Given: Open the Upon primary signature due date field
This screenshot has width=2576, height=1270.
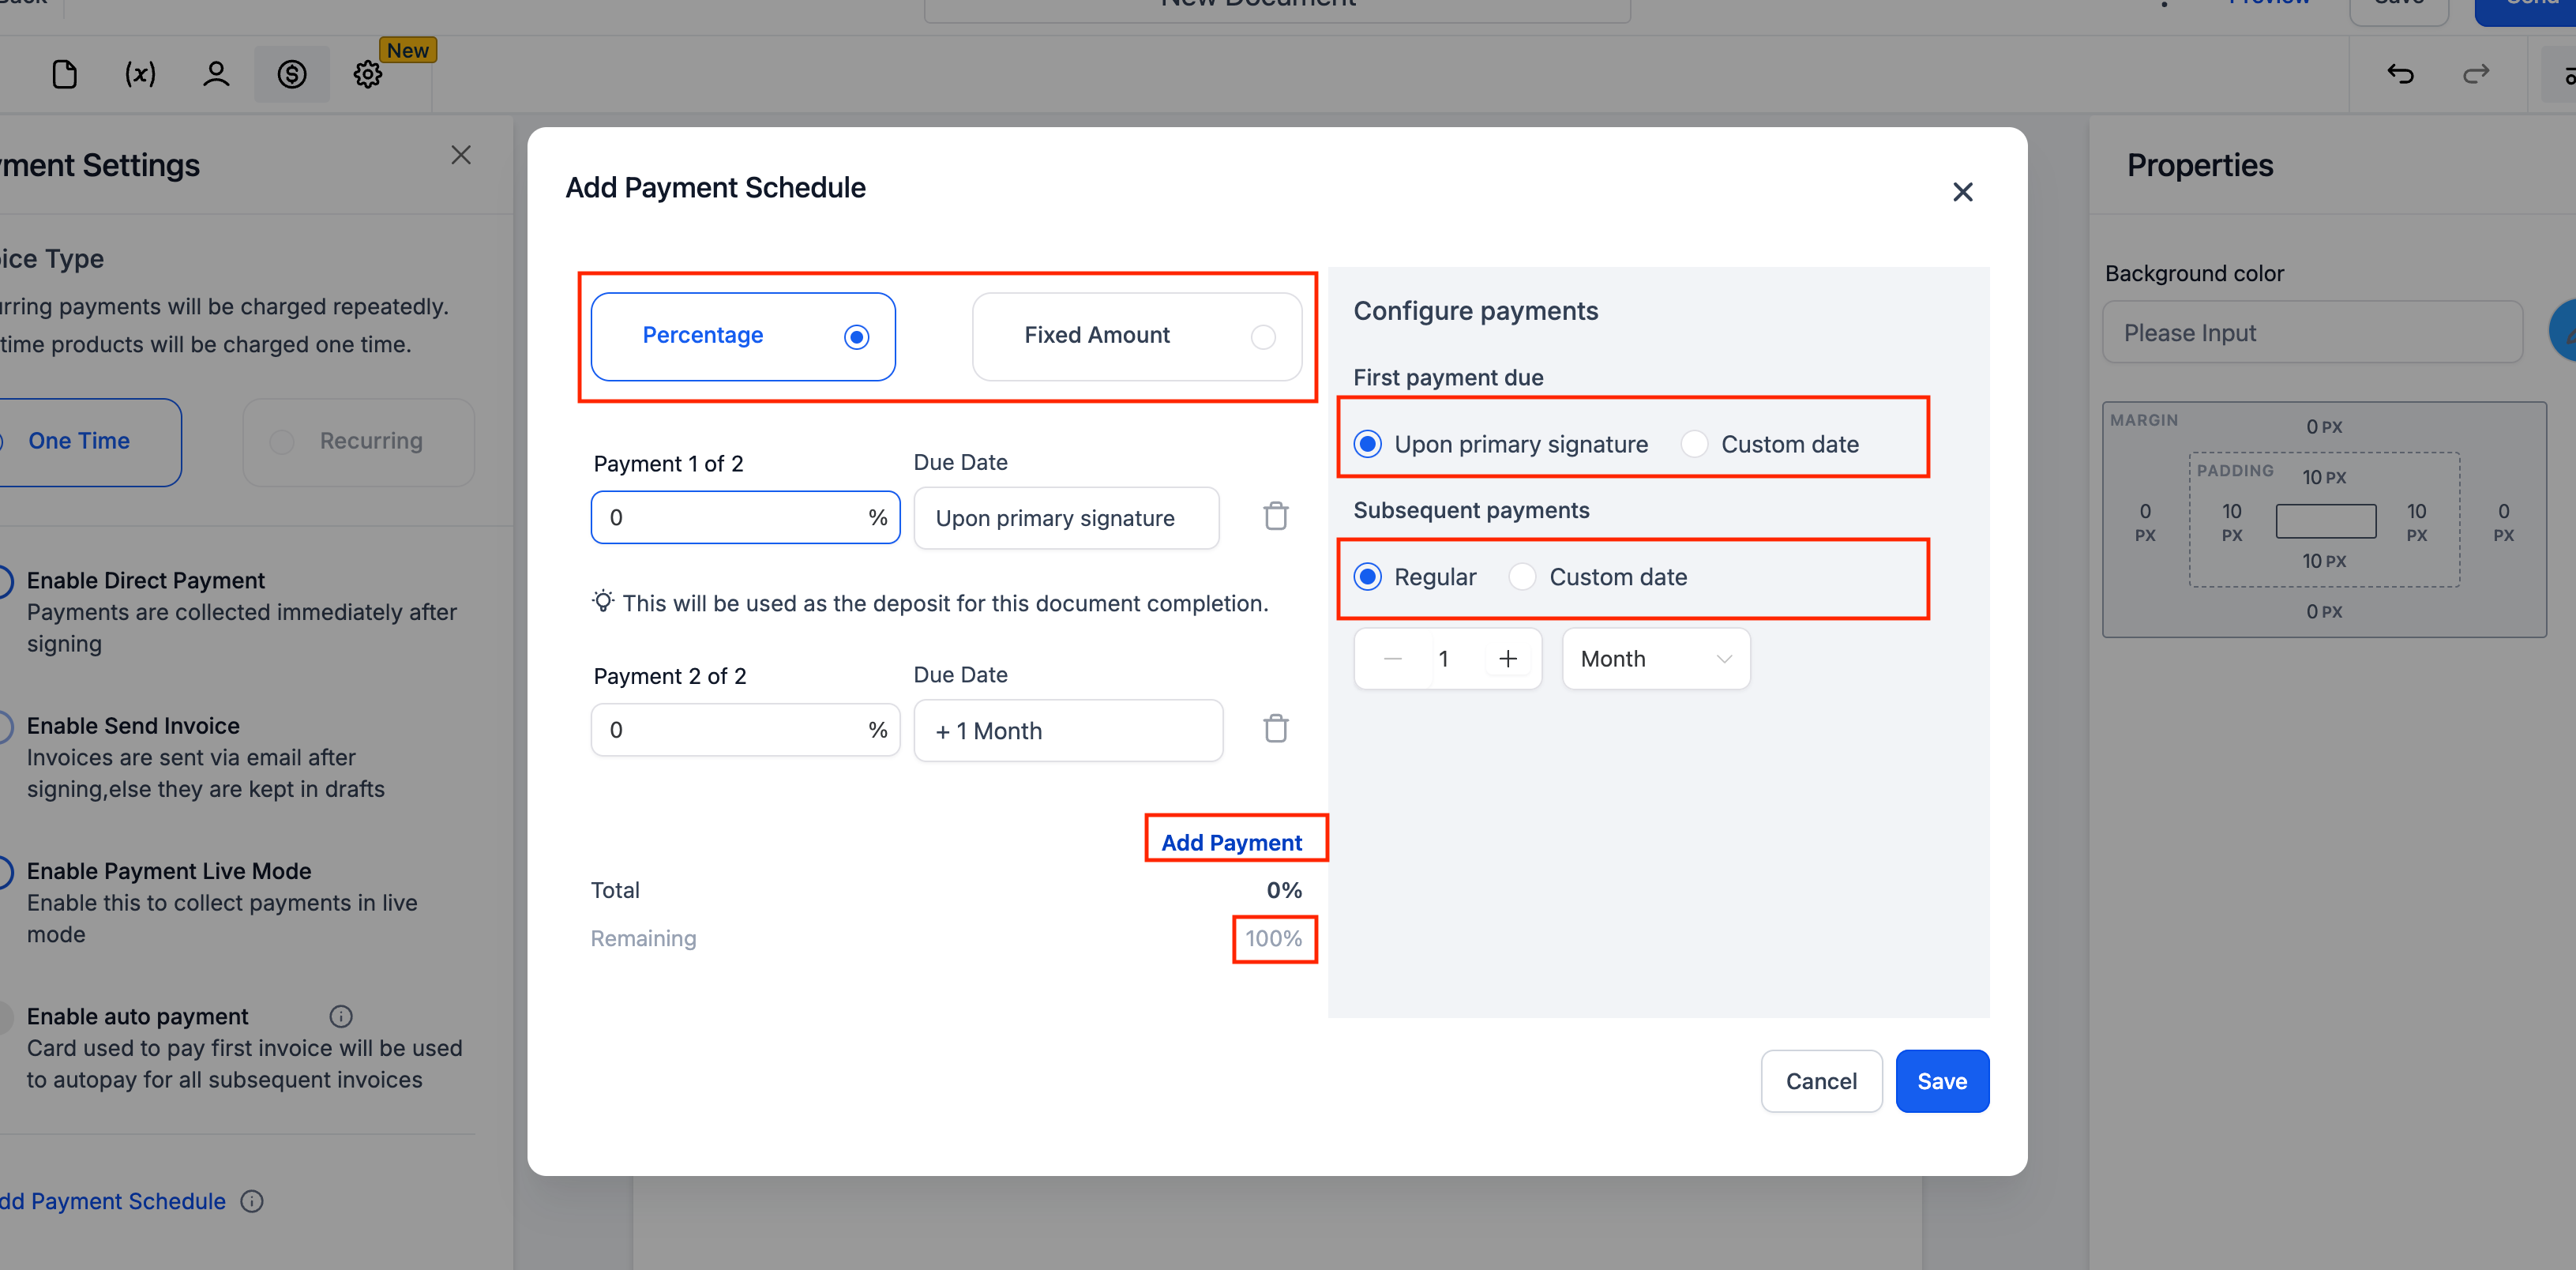Looking at the screenshot, I should [x=1065, y=518].
